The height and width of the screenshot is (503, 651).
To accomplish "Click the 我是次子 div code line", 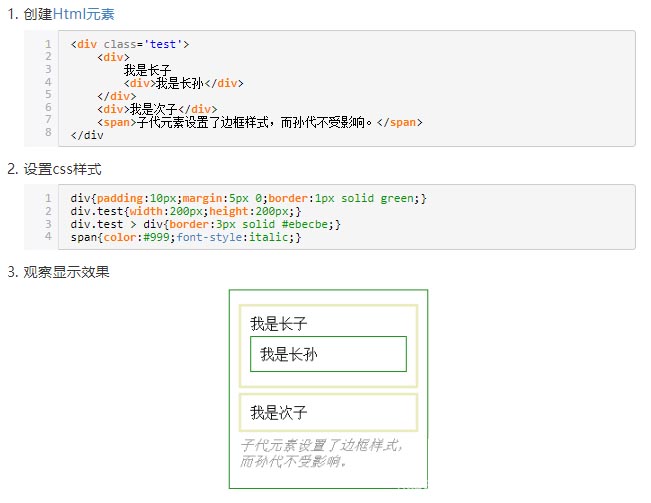I will tap(156, 109).
